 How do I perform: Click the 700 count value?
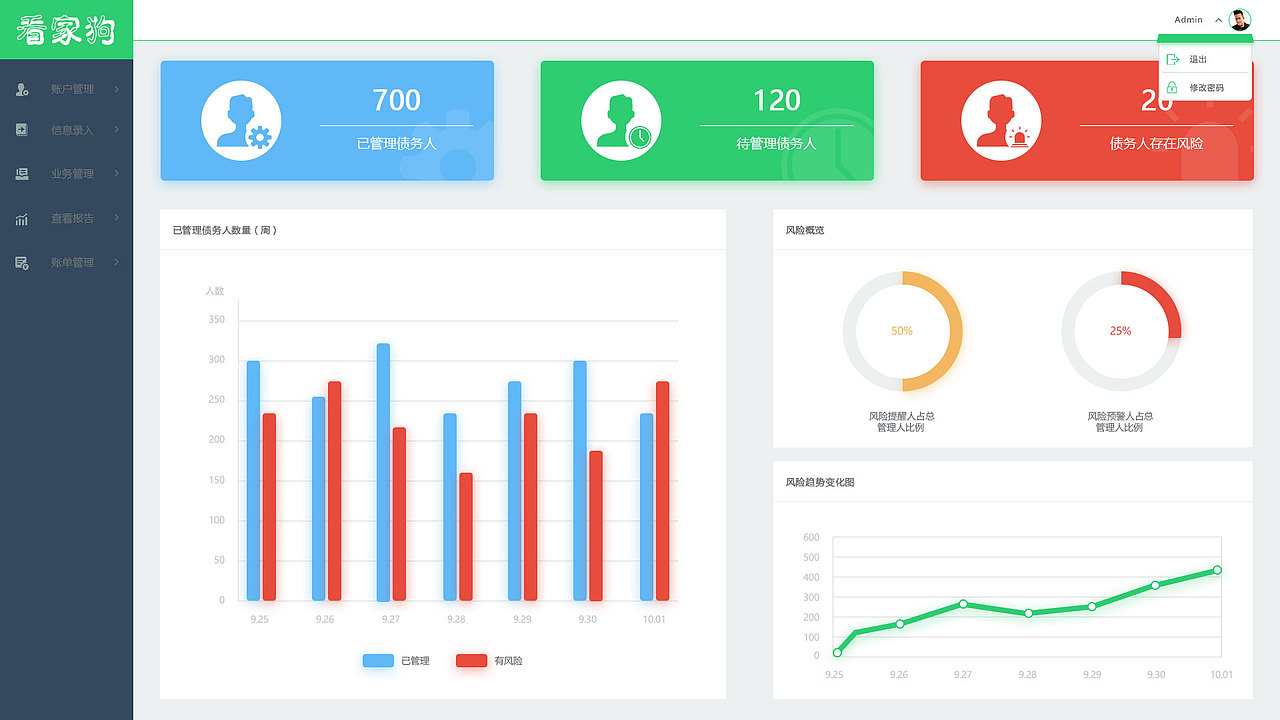coord(397,100)
